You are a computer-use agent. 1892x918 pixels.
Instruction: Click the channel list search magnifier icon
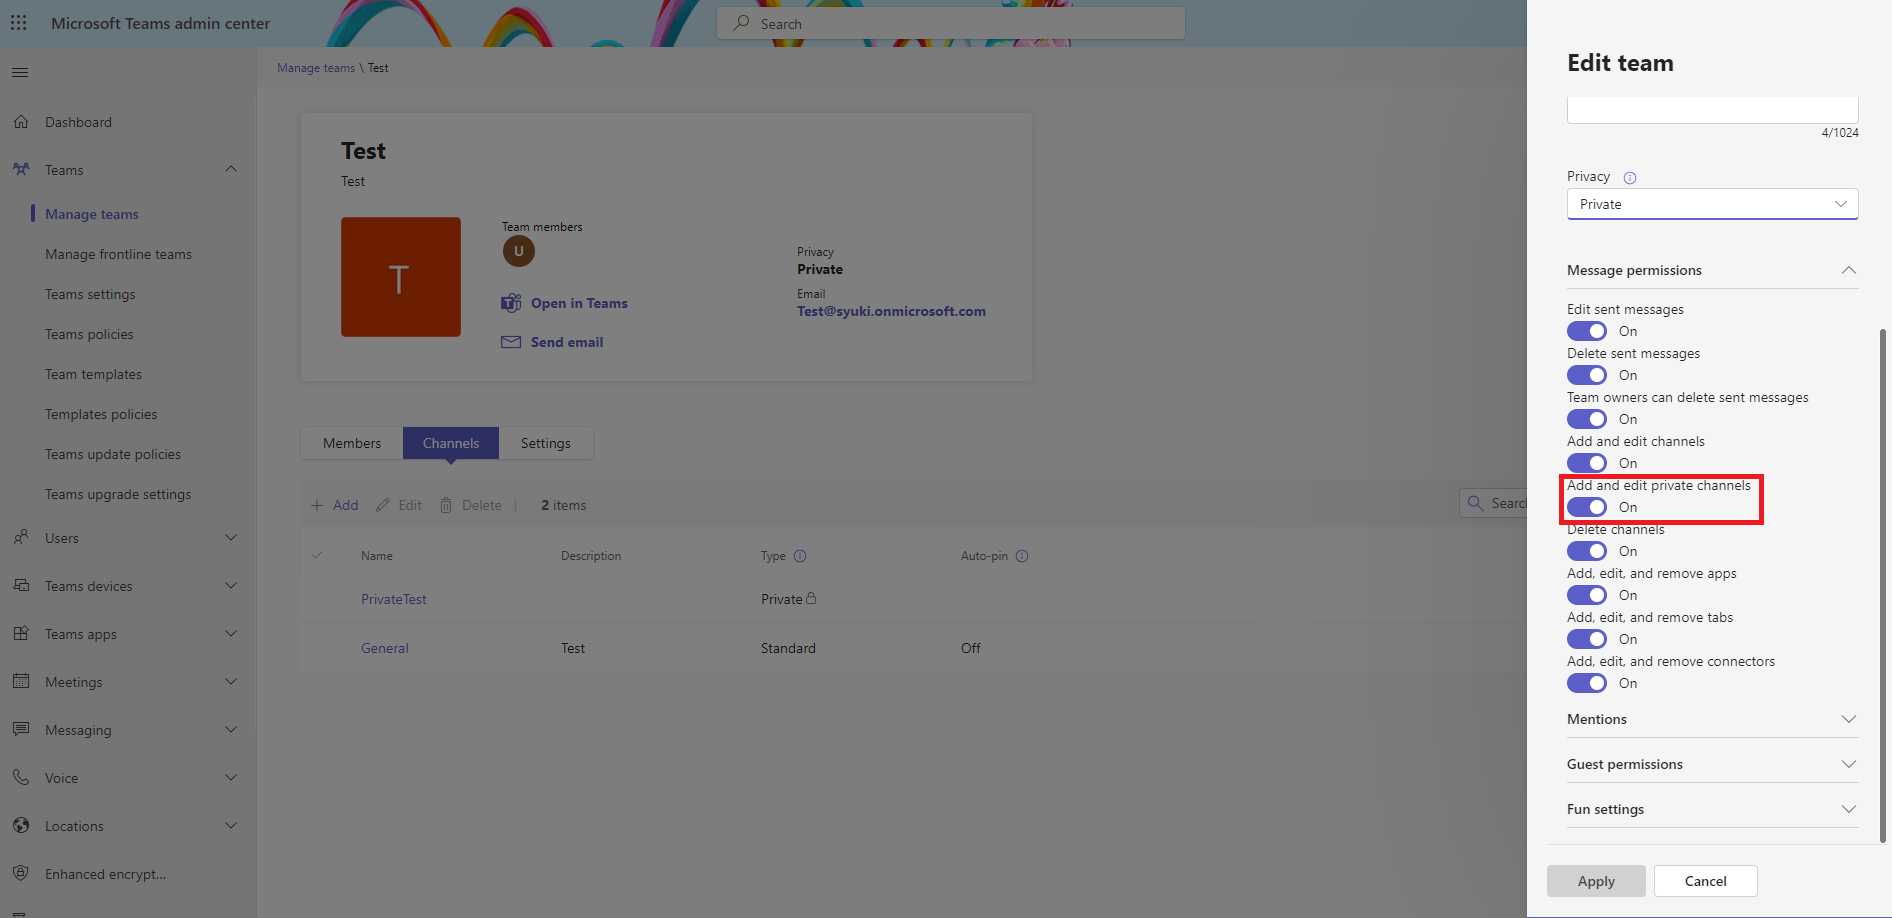click(1475, 503)
